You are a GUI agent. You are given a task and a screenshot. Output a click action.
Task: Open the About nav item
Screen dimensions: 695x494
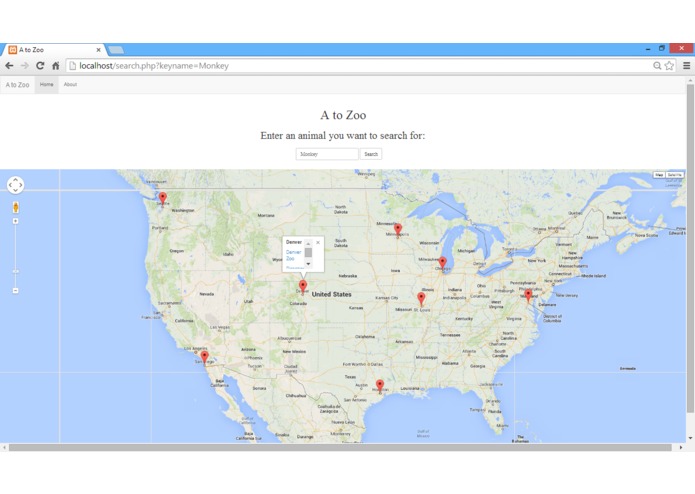point(70,84)
